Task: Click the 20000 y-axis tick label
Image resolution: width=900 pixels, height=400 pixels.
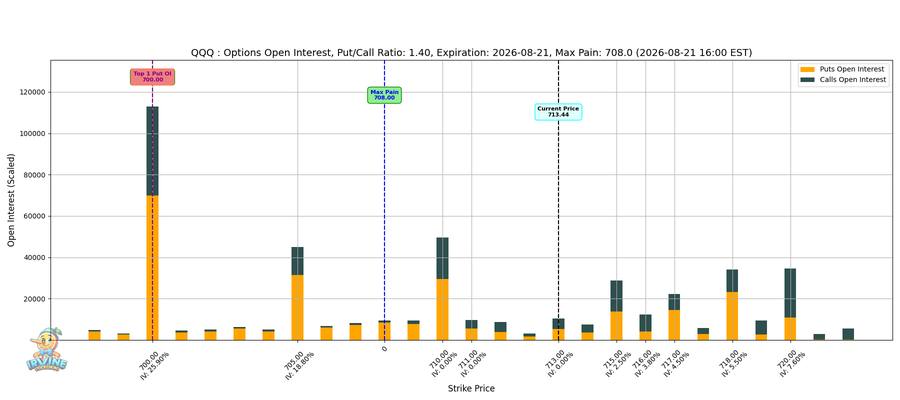Action: coord(34,299)
